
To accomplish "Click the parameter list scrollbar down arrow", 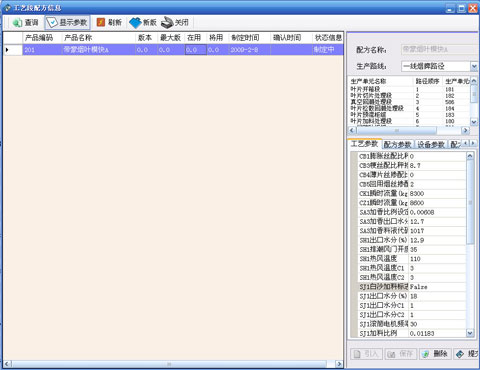I will [470, 333].
